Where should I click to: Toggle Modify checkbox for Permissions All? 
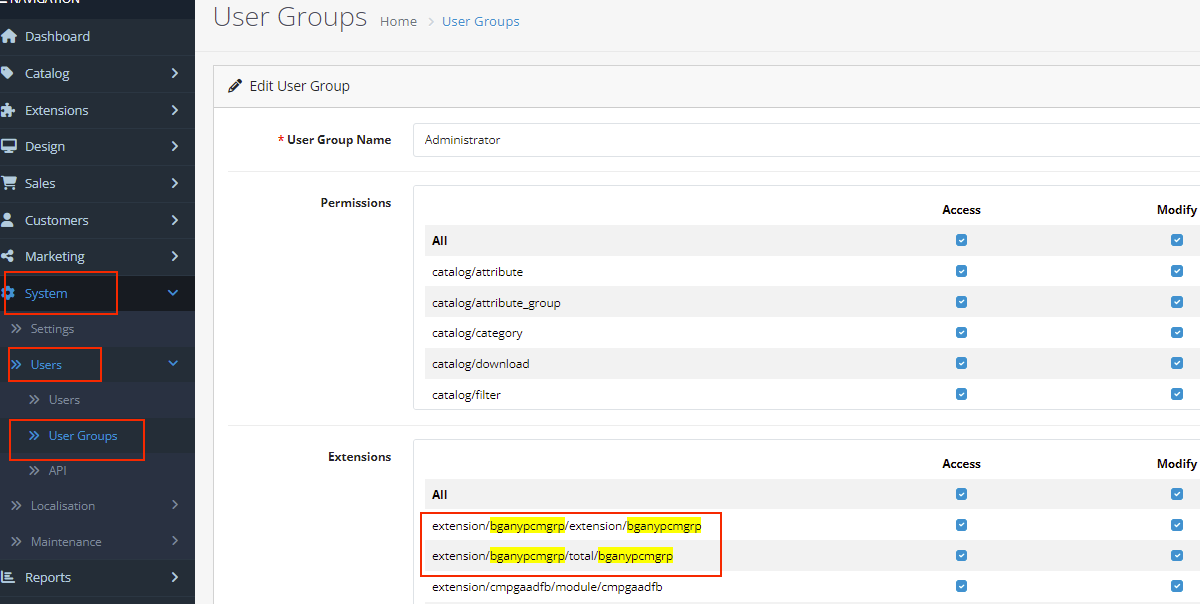(x=1177, y=240)
